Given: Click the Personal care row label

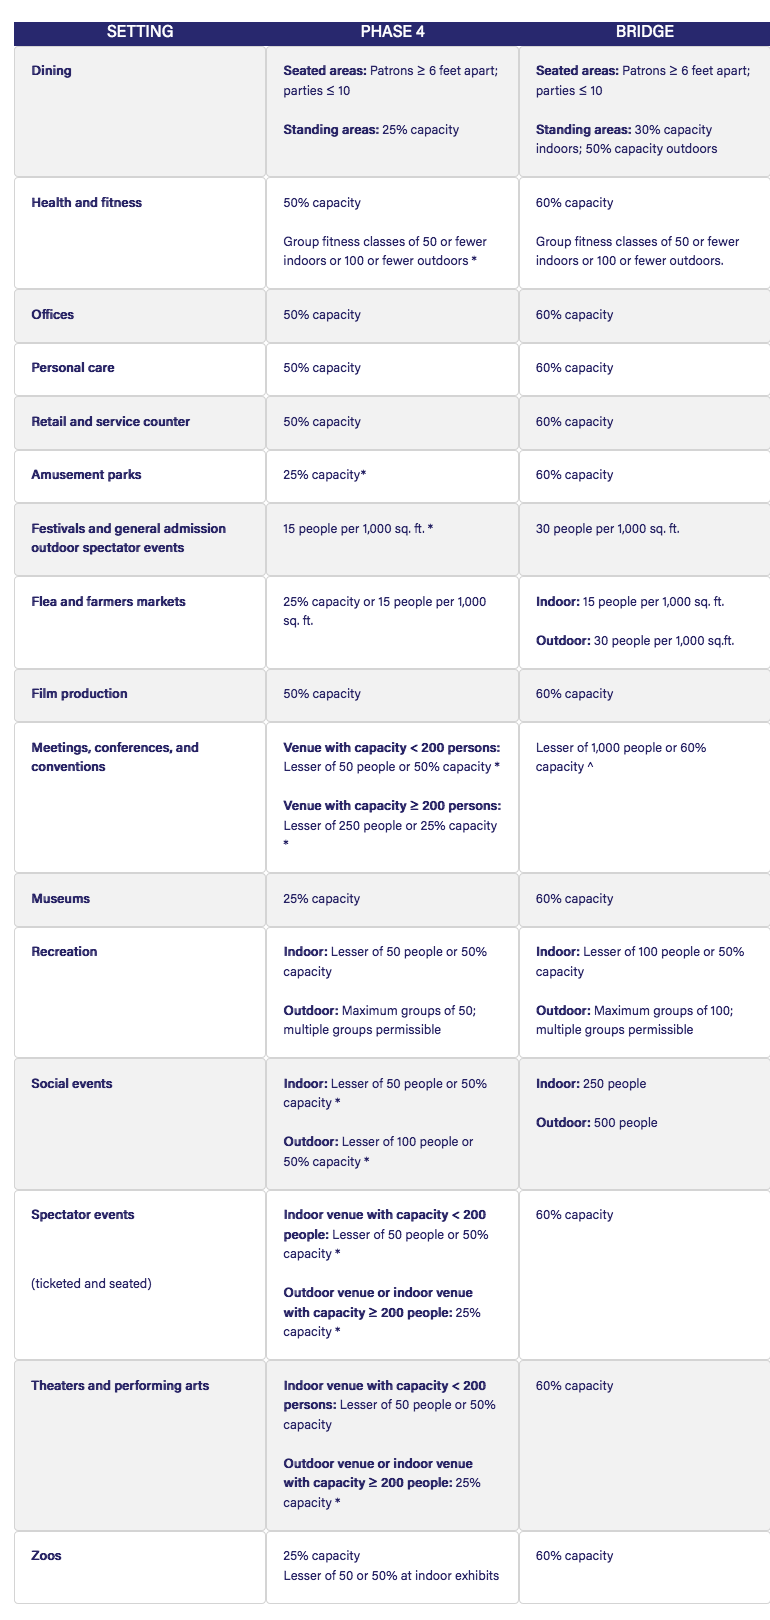Looking at the screenshot, I should click(72, 368).
